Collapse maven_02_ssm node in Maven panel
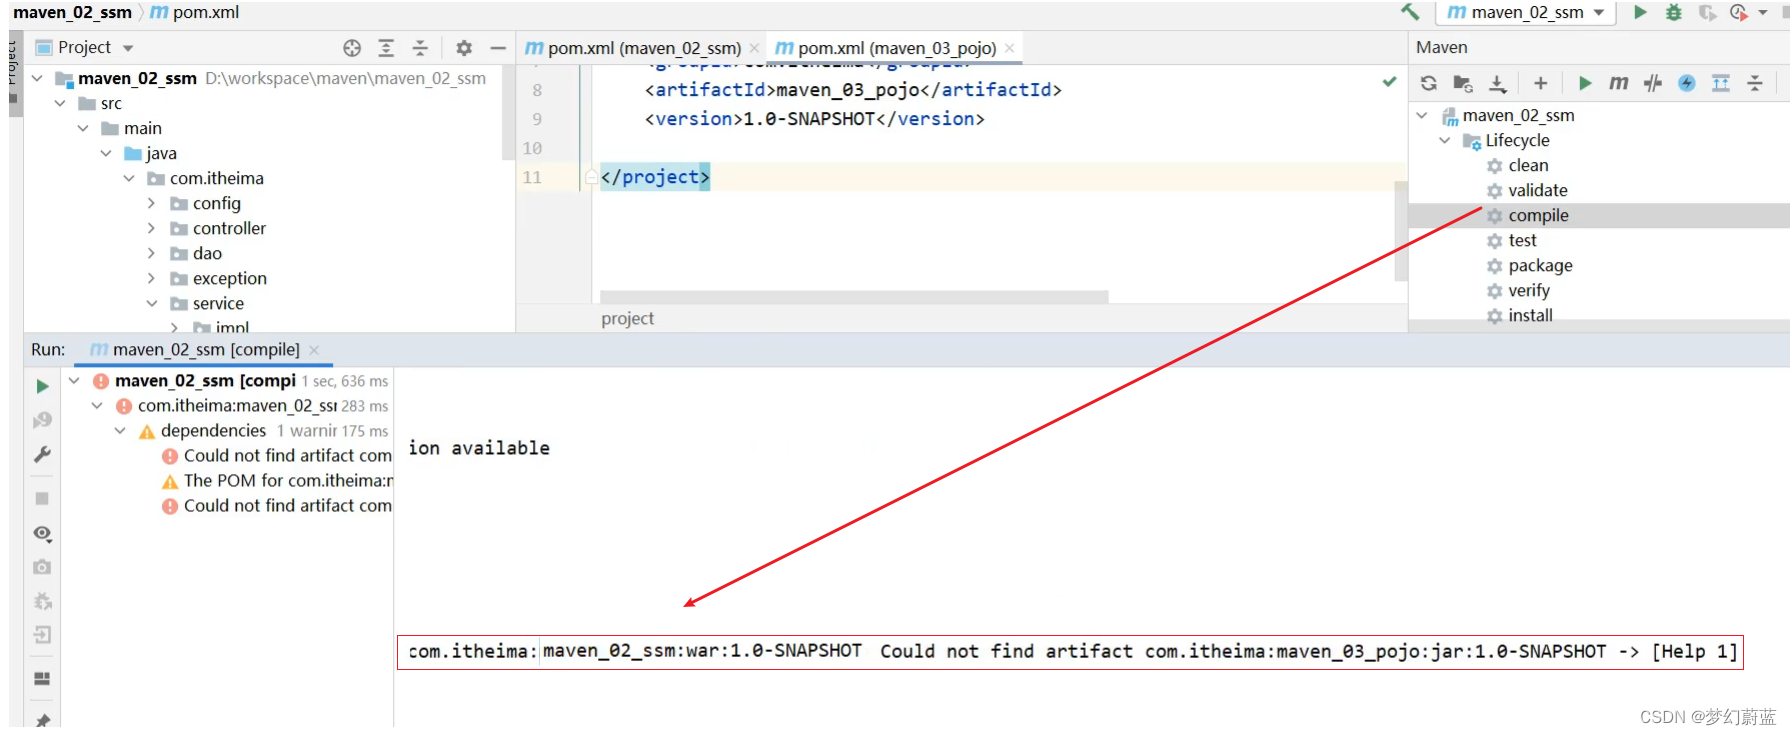Image resolution: width=1792 pixels, height=735 pixels. (1422, 115)
